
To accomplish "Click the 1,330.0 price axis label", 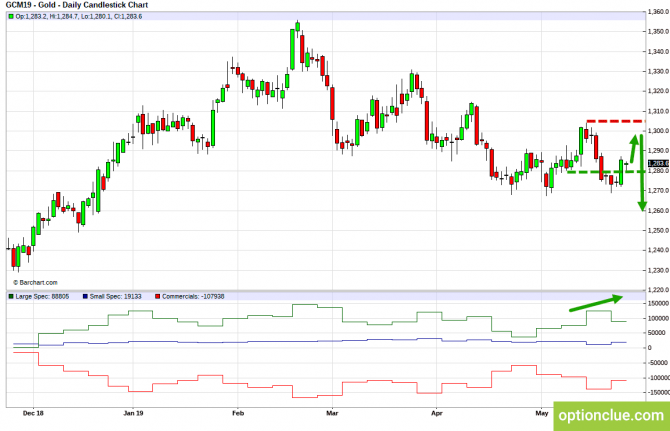I will click(658, 71).
